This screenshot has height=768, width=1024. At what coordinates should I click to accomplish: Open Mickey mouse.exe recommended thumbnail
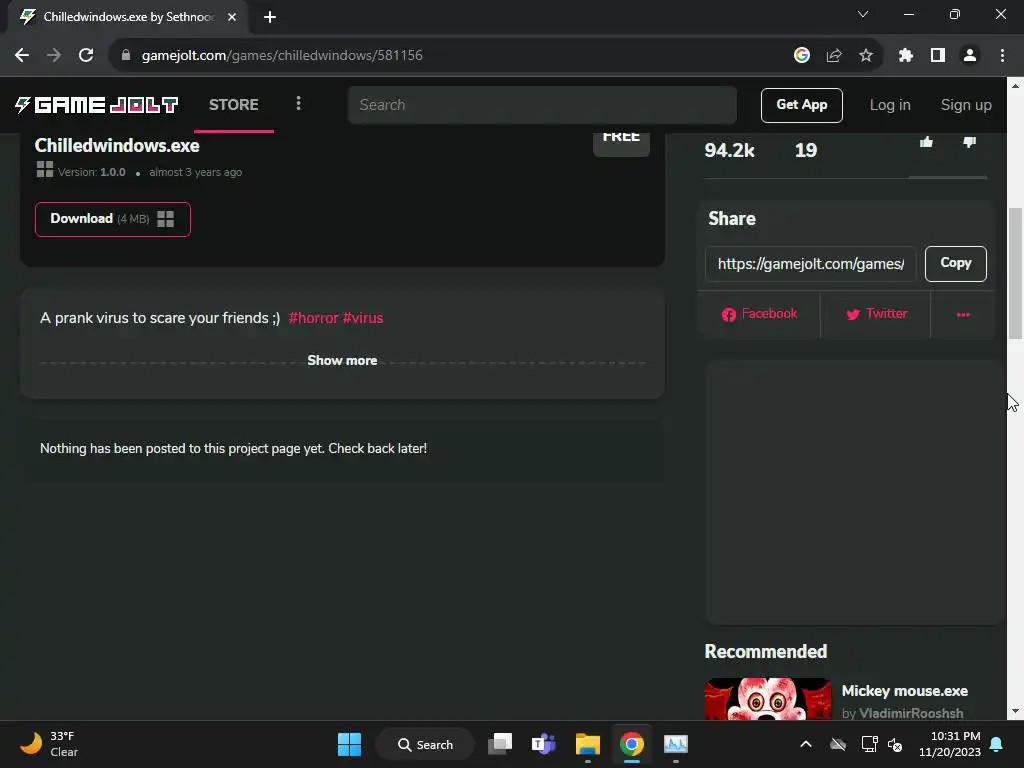point(767,699)
